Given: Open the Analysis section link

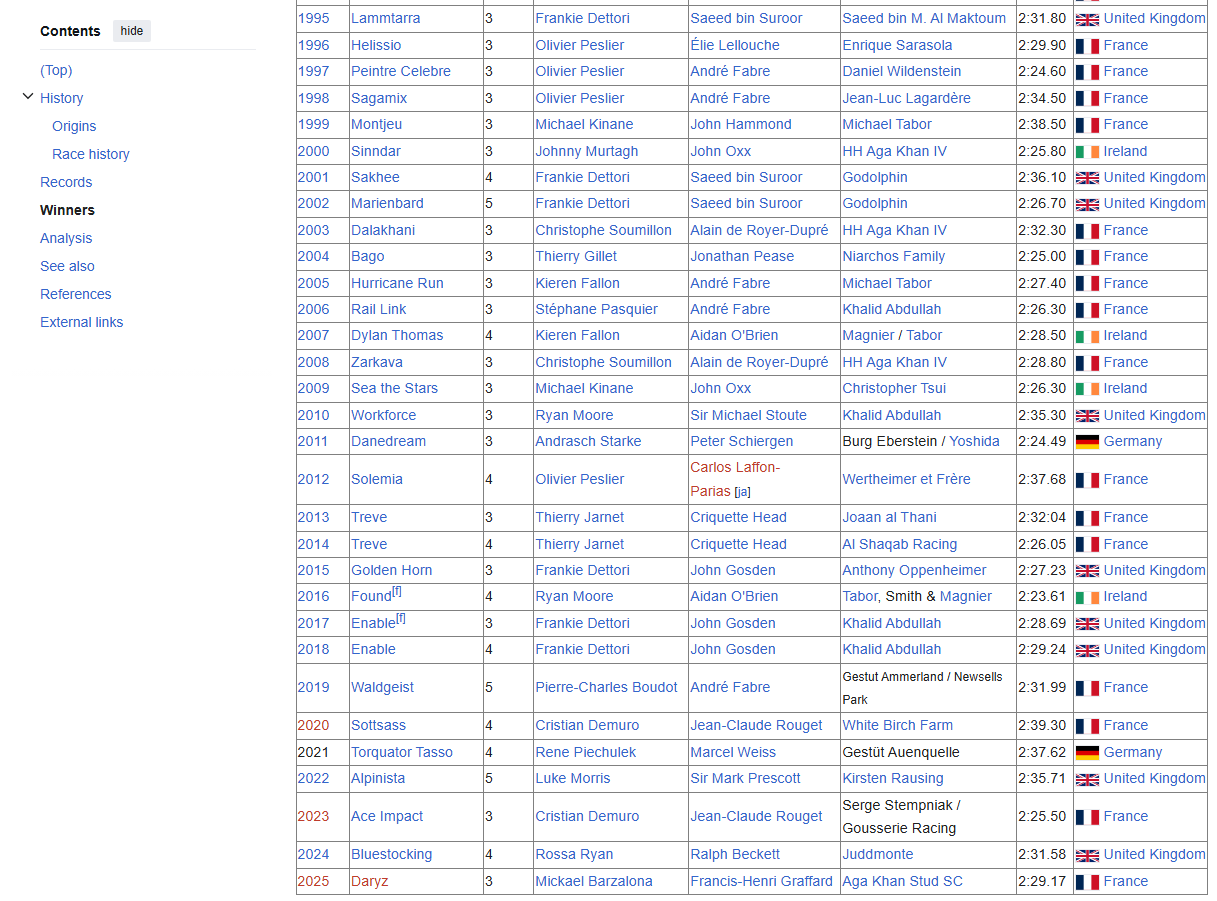Looking at the screenshot, I should (66, 238).
